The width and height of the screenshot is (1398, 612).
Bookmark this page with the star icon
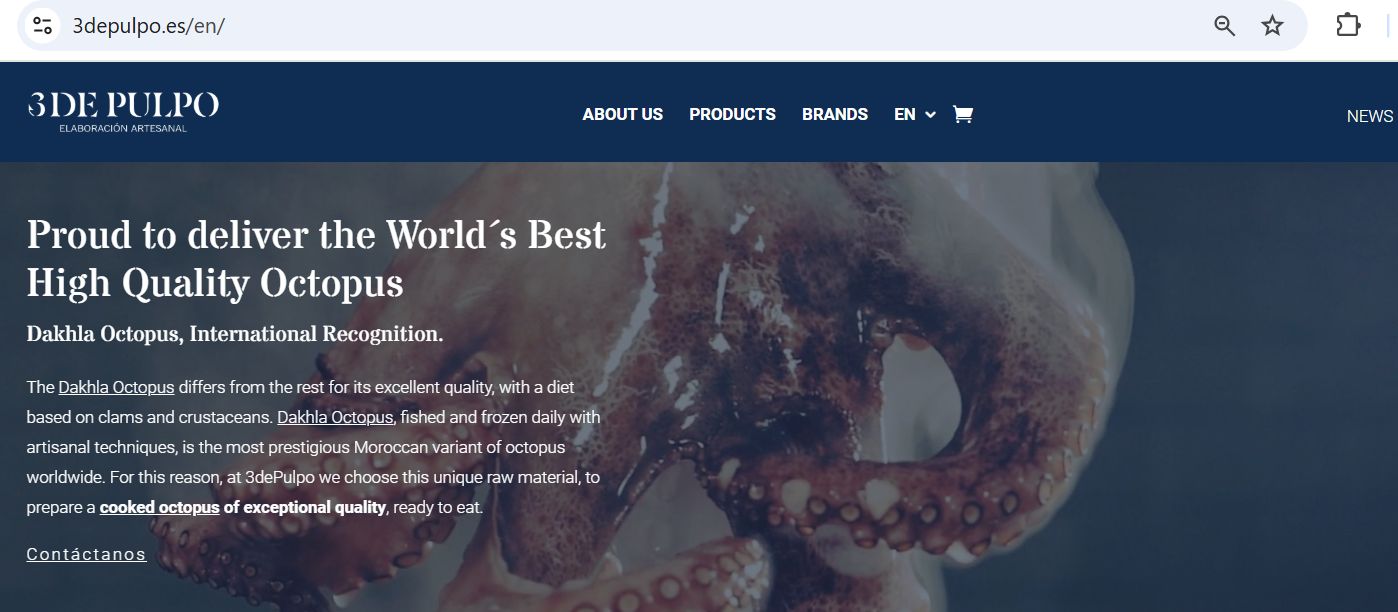[1272, 25]
